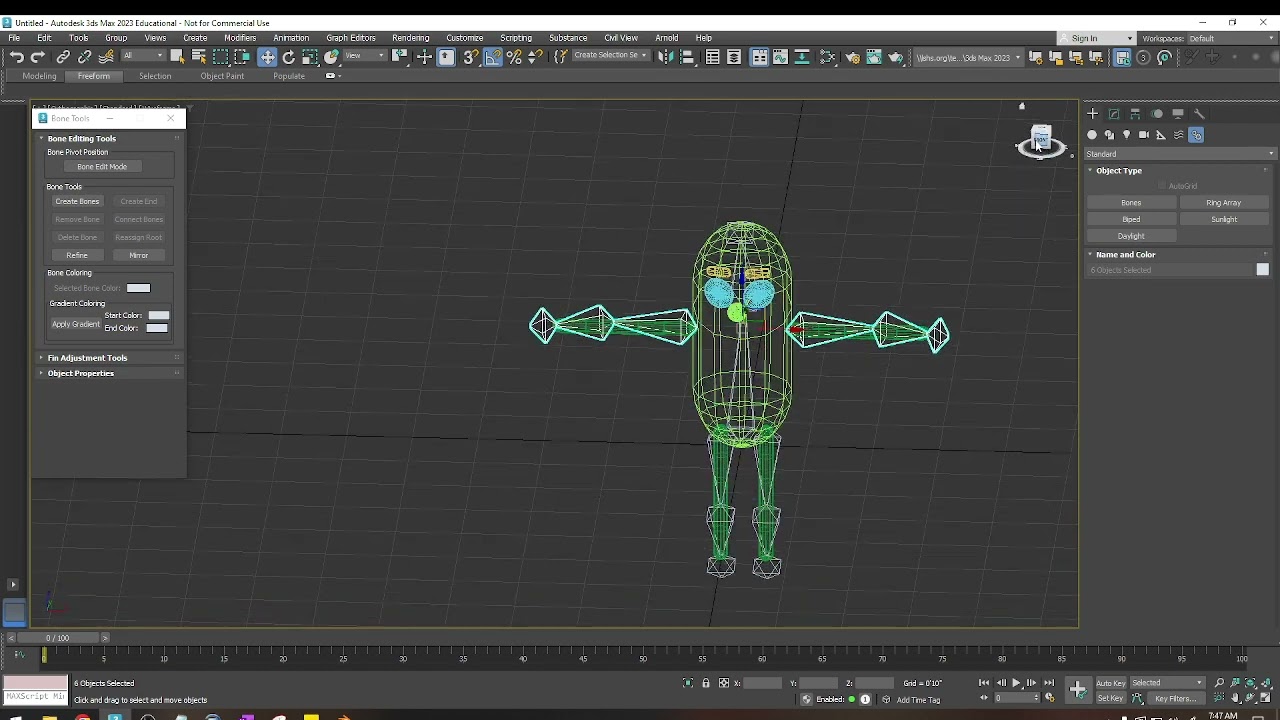The width and height of the screenshot is (1280, 720).
Task: Activate the Unlink Selection tool
Action: [x=85, y=57]
